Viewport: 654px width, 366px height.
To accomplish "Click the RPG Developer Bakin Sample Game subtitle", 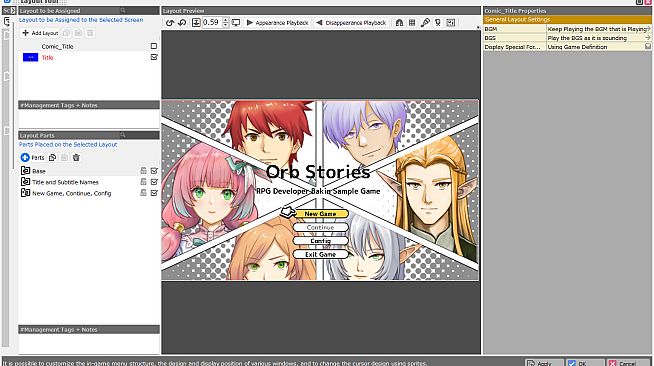I will [x=318, y=191].
